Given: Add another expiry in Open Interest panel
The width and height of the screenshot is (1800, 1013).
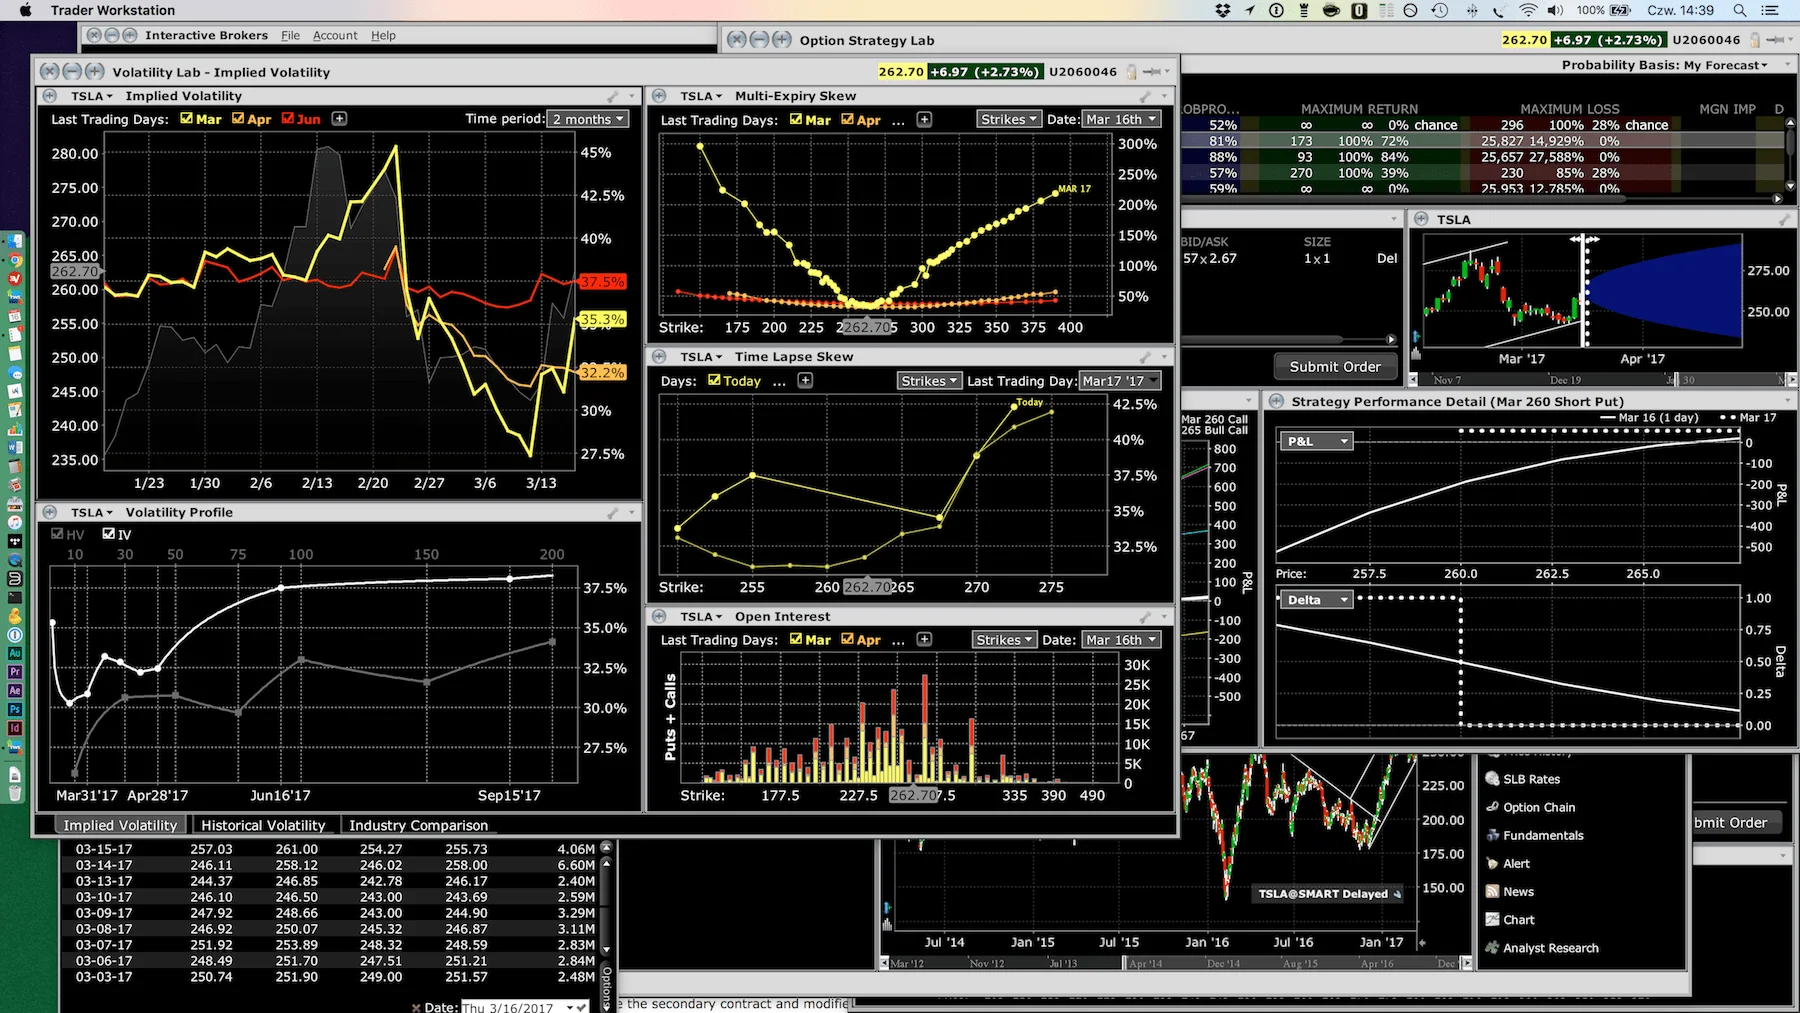Looking at the screenshot, I should click(925, 640).
